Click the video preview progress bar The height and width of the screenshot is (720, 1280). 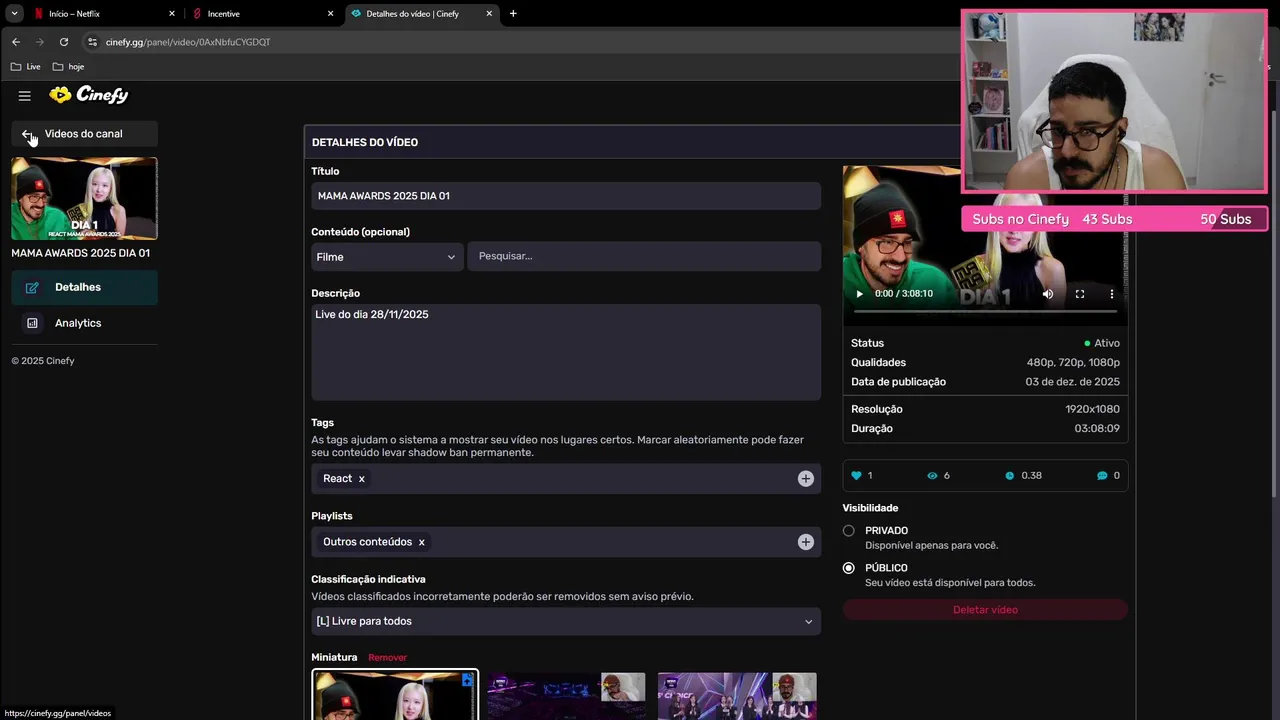pyautogui.click(x=985, y=311)
